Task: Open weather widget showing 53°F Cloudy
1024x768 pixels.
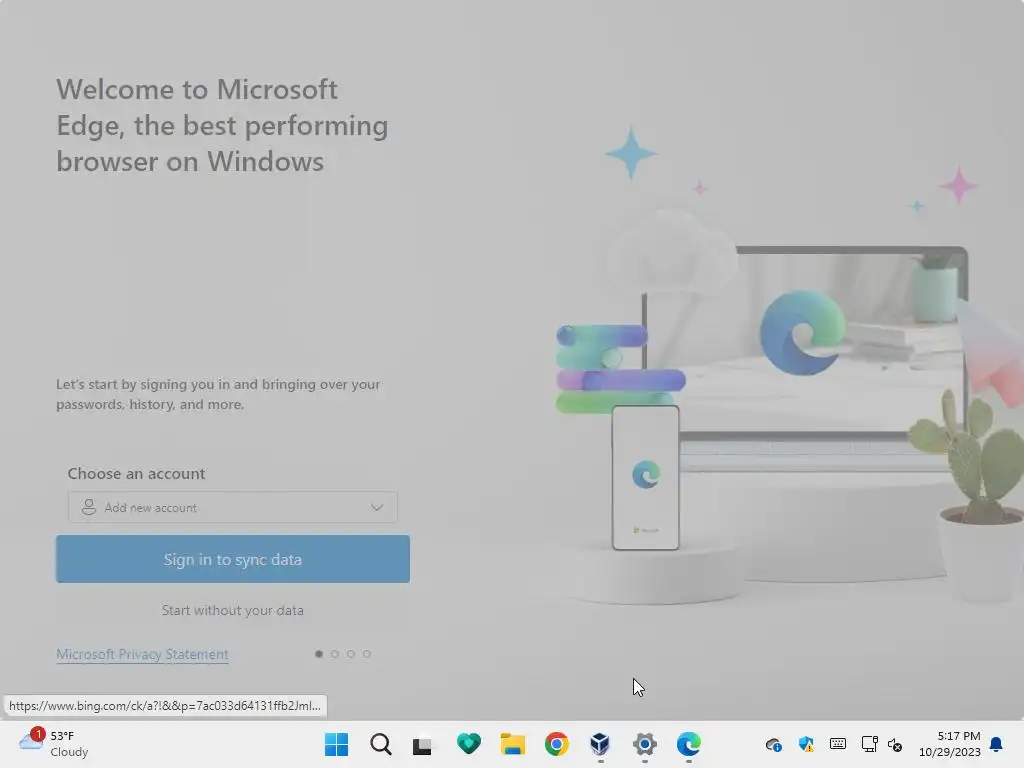Action: (x=54, y=744)
